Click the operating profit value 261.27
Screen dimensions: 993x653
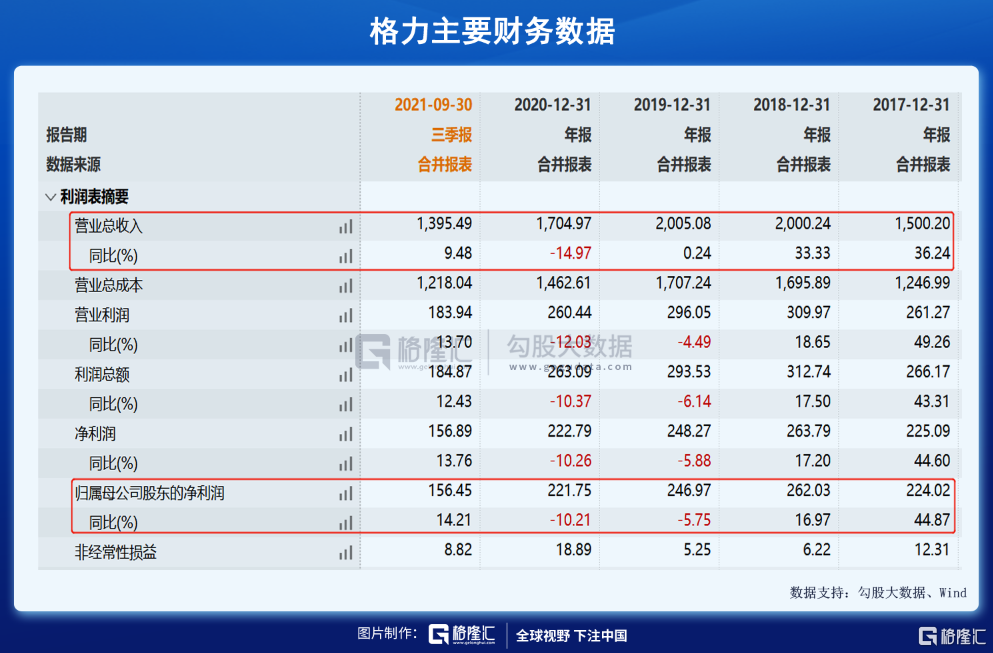(928, 312)
